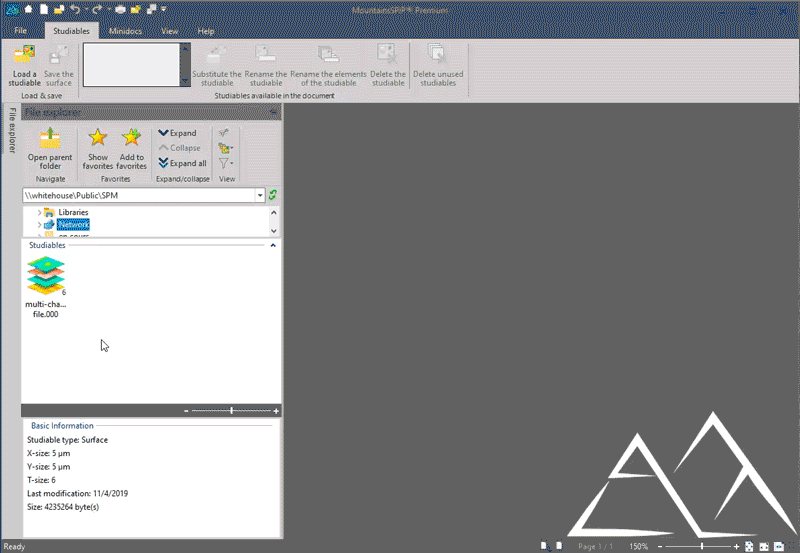
Task: Click Save the surface in the ribbon
Action: (x=59, y=65)
